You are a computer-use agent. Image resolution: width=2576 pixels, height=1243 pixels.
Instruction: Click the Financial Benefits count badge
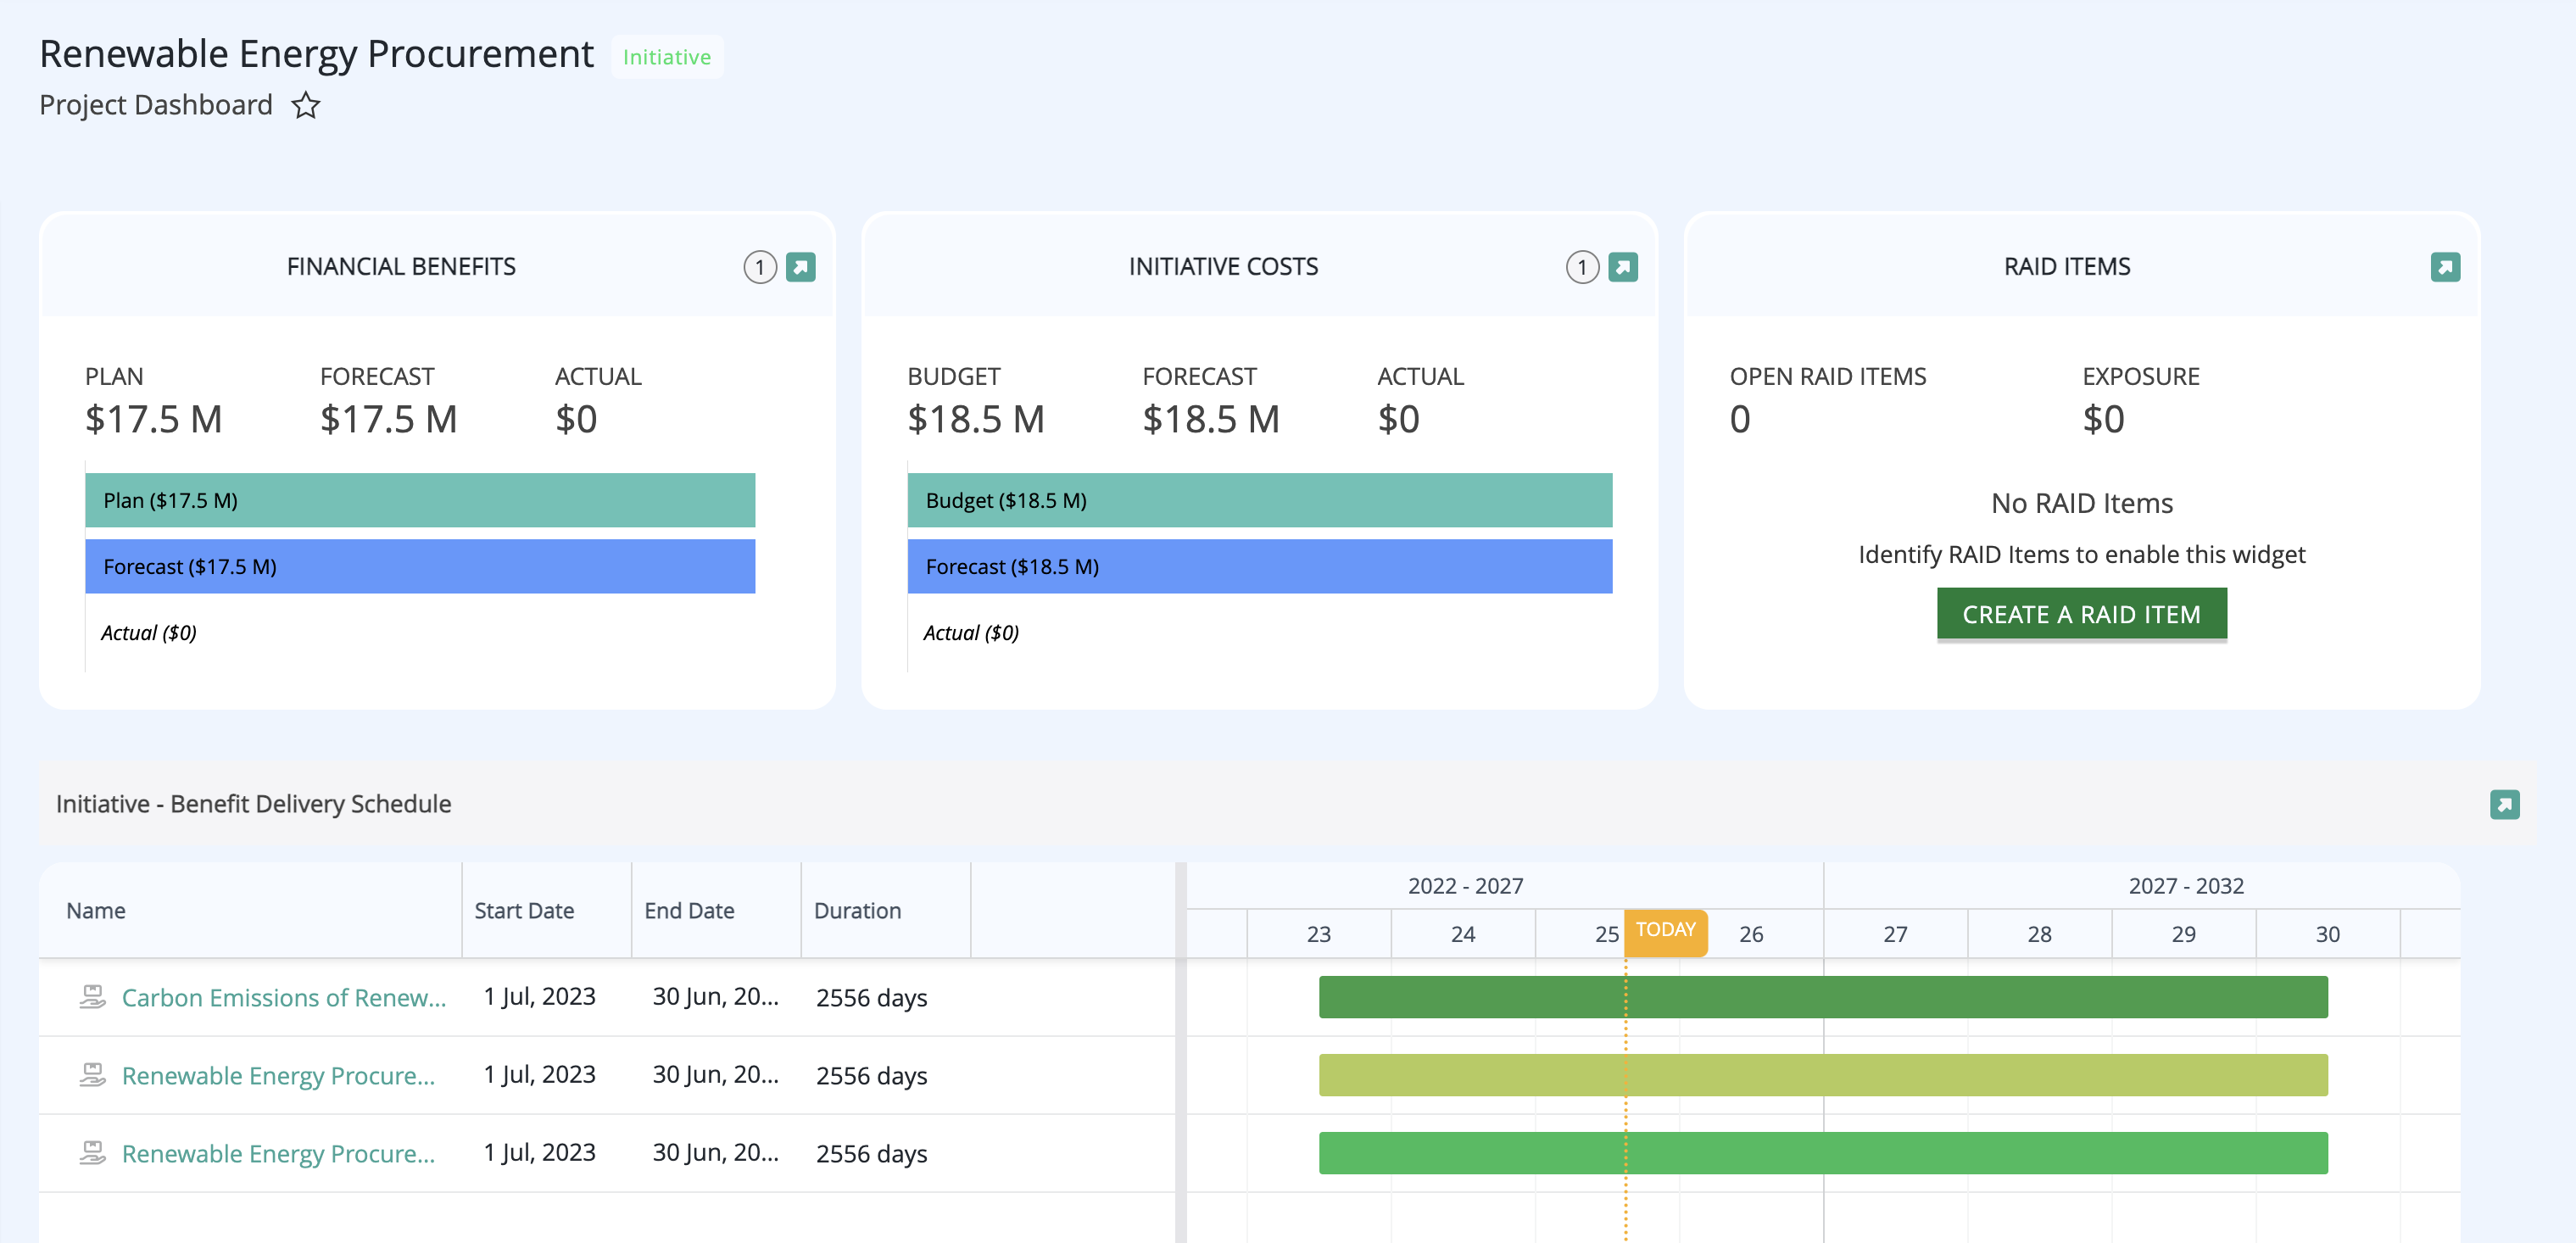[760, 267]
